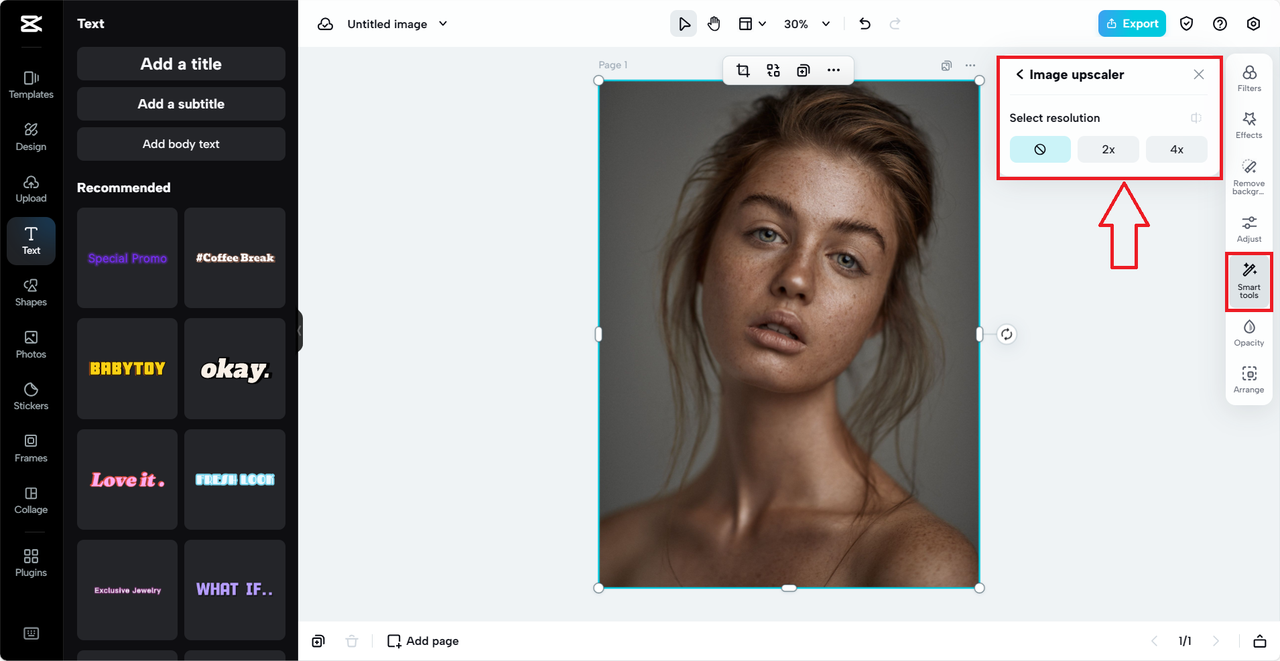Click Add a title button
Image resolution: width=1280 pixels, height=661 pixels.
[181, 64]
